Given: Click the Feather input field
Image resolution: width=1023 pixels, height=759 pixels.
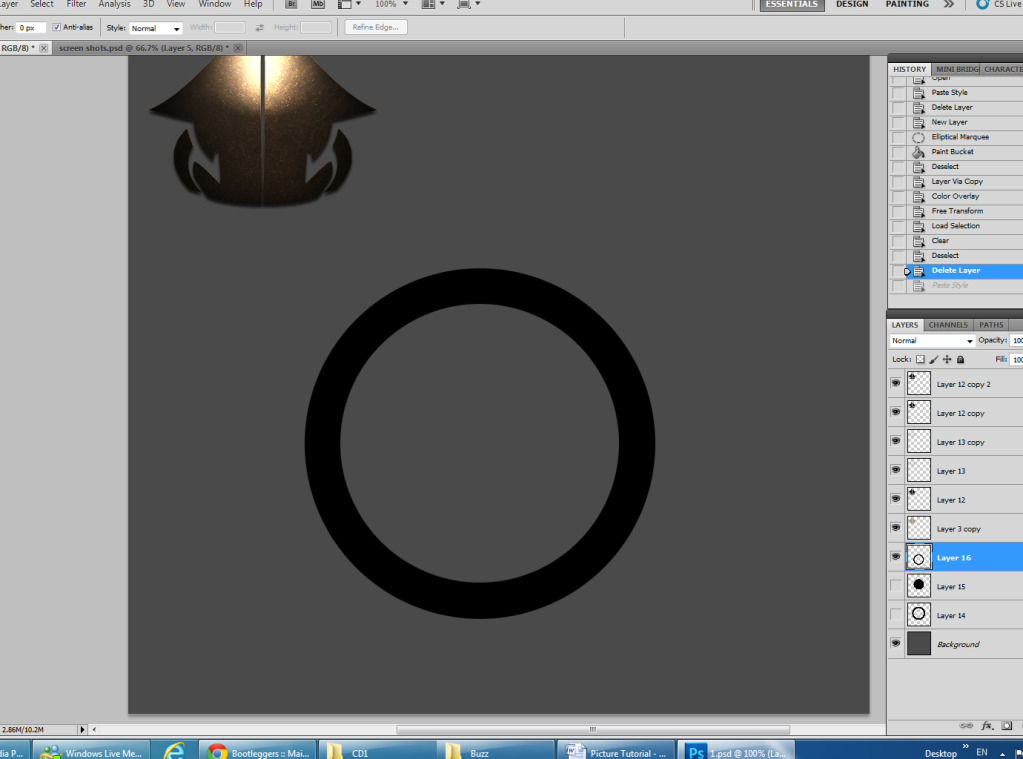Looking at the screenshot, I should tap(31, 28).
